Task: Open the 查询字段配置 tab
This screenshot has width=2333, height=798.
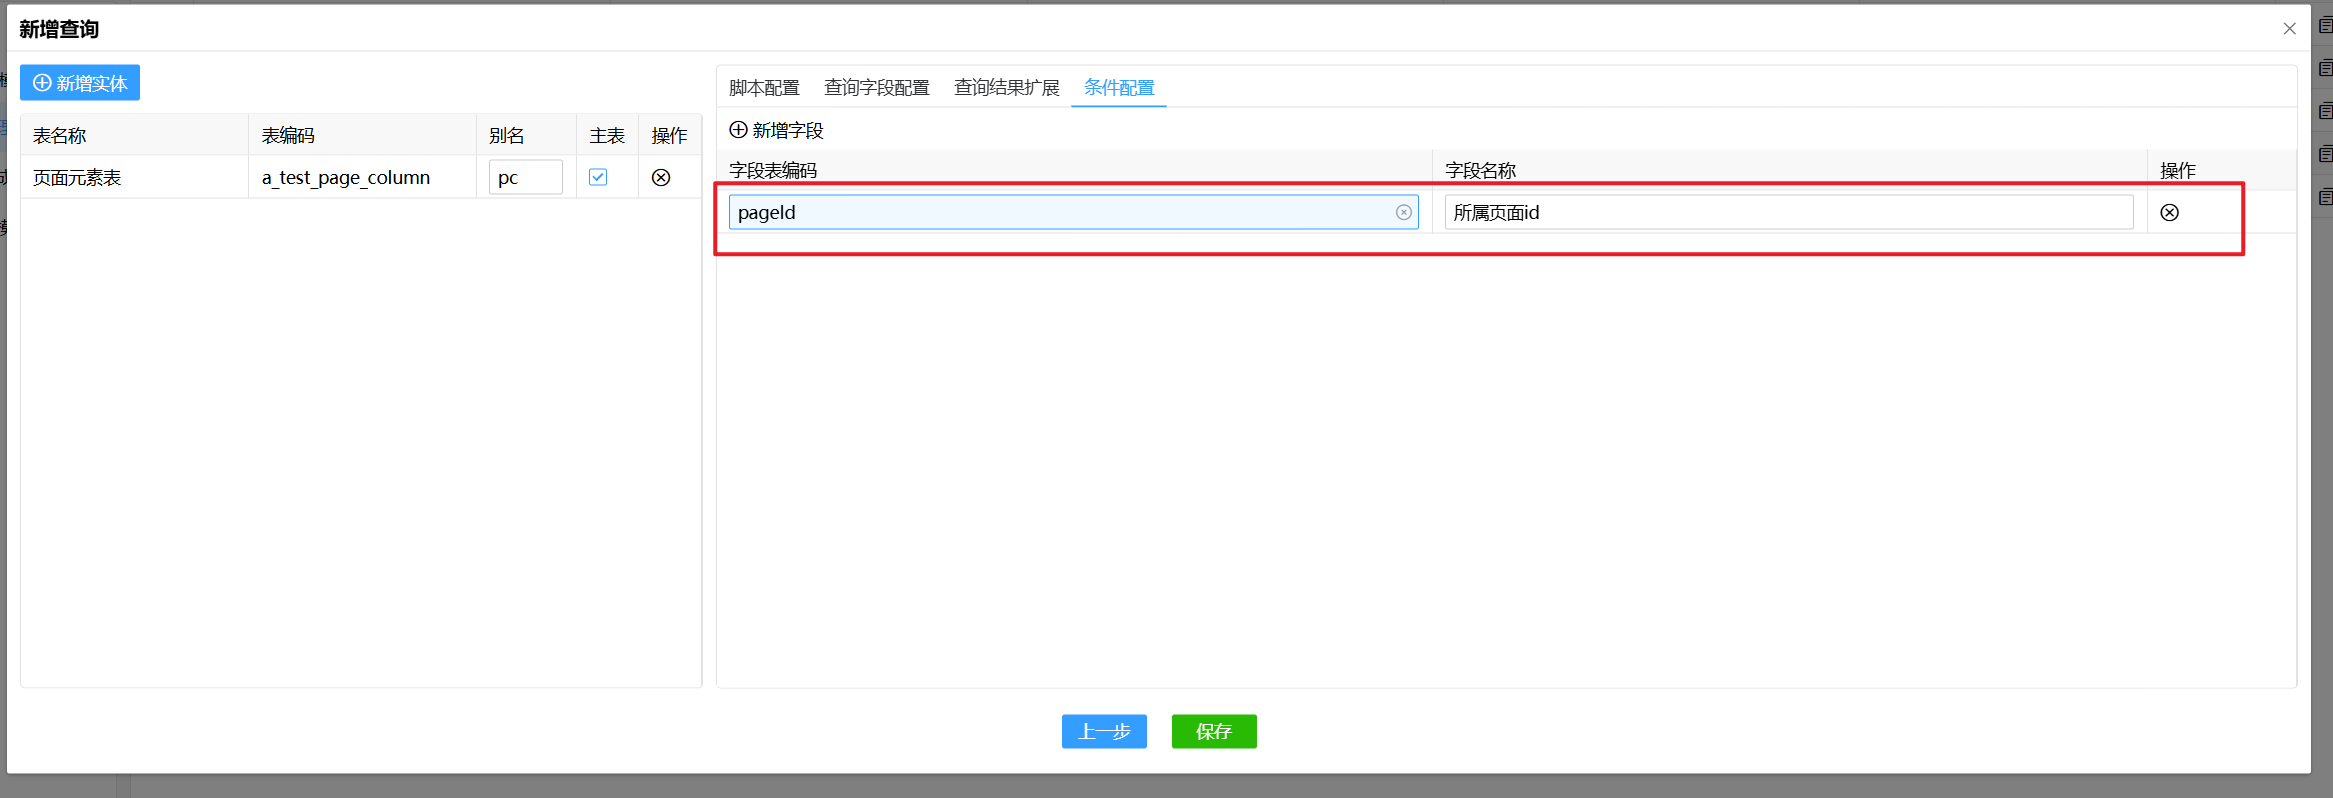Action: [x=876, y=88]
